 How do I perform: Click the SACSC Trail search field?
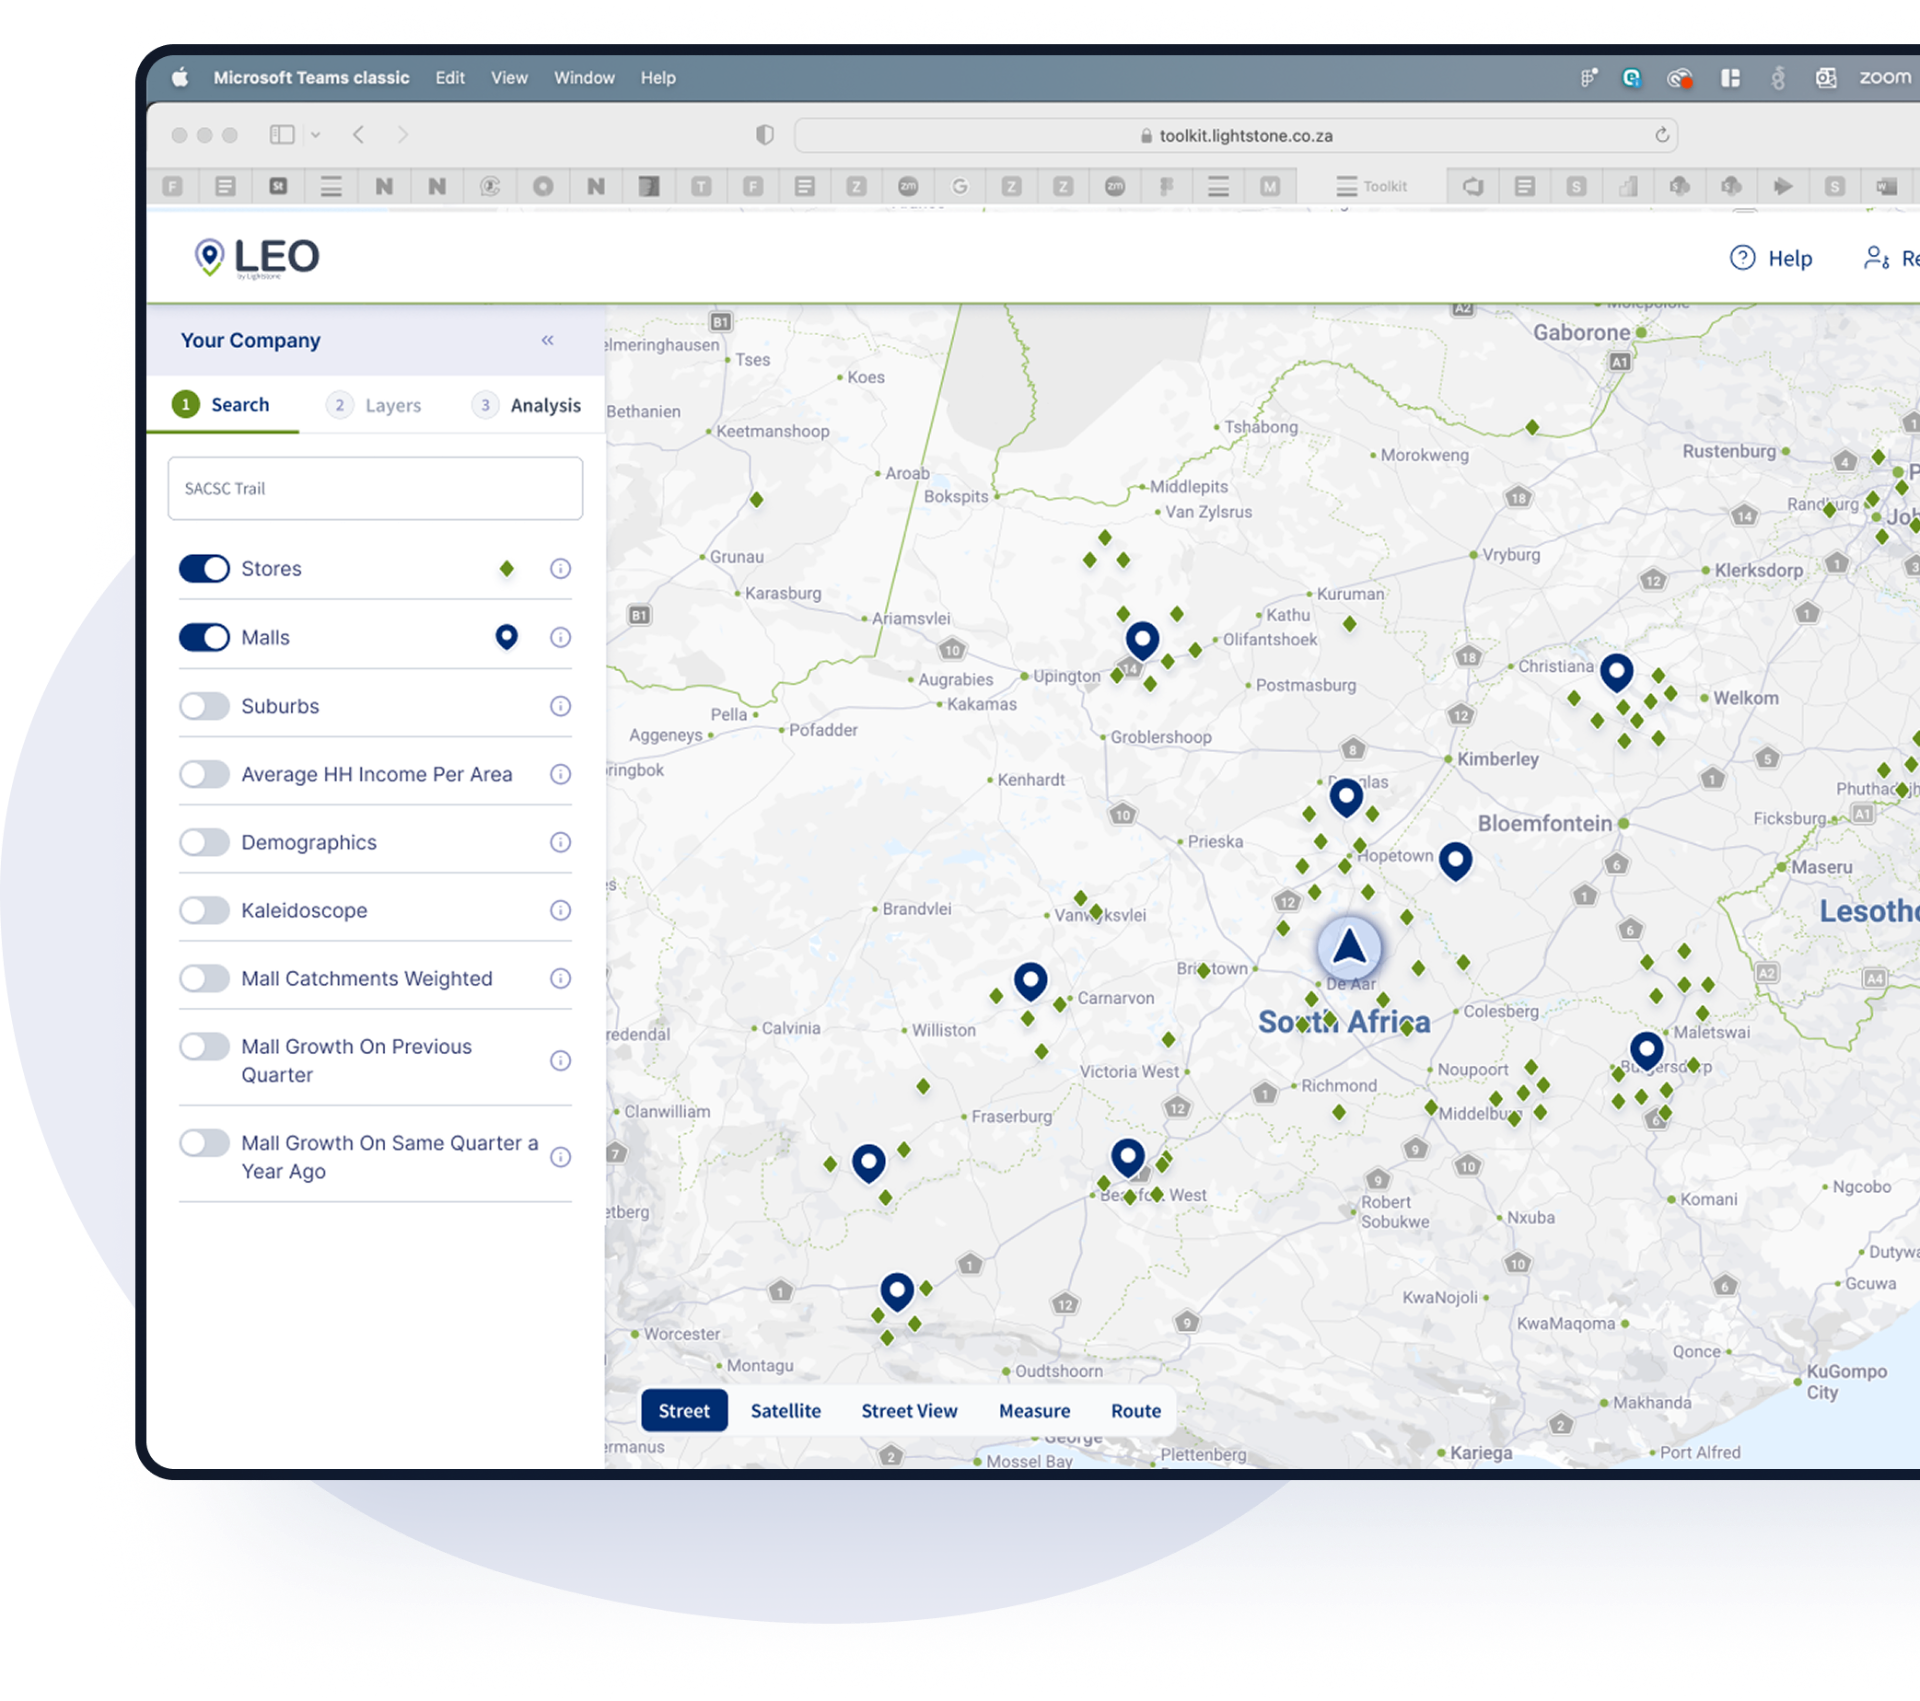point(375,488)
